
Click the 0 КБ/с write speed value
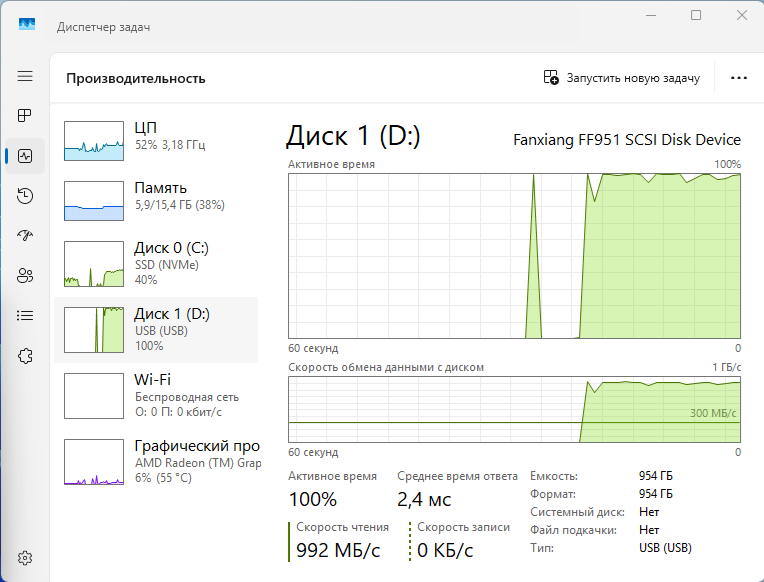click(x=445, y=550)
